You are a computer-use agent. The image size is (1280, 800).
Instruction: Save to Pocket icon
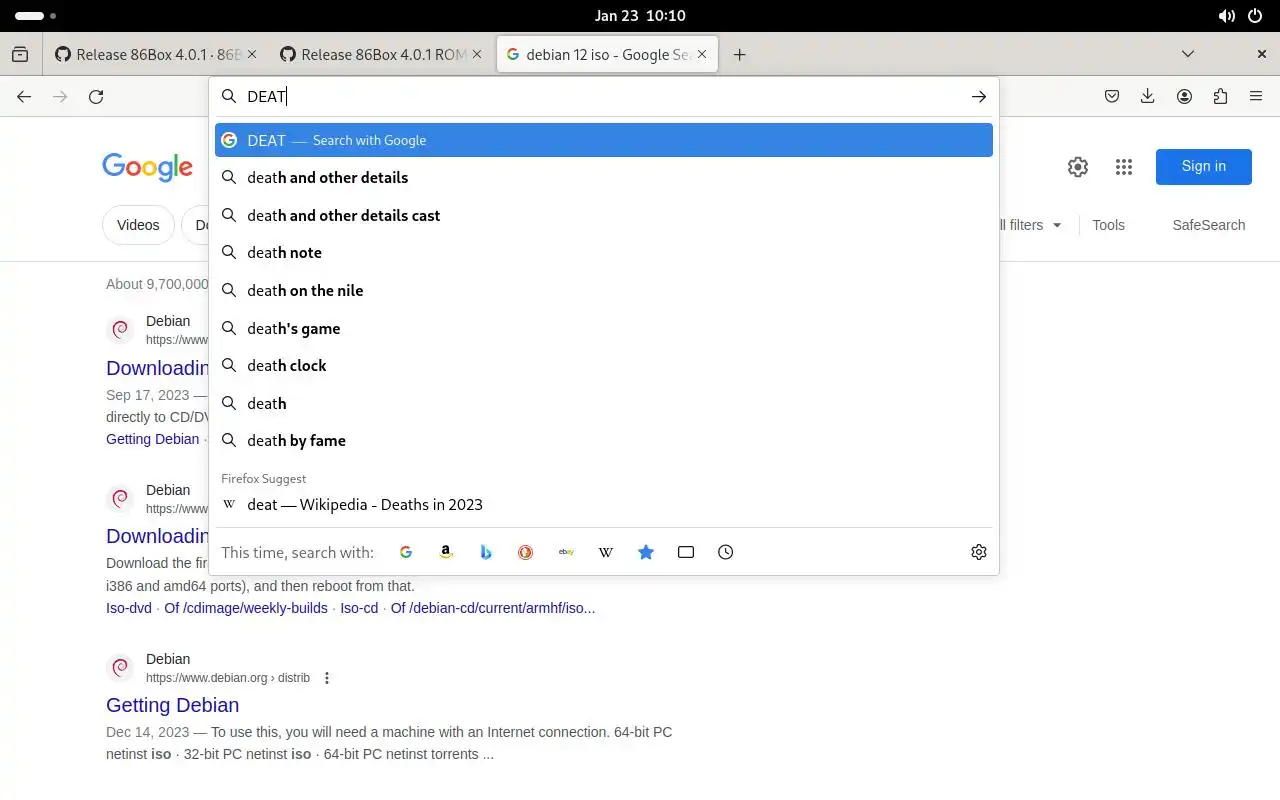coord(1112,97)
